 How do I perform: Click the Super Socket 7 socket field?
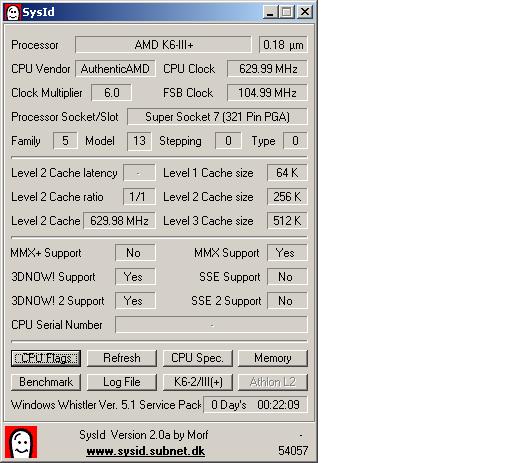pyautogui.click(x=217, y=117)
